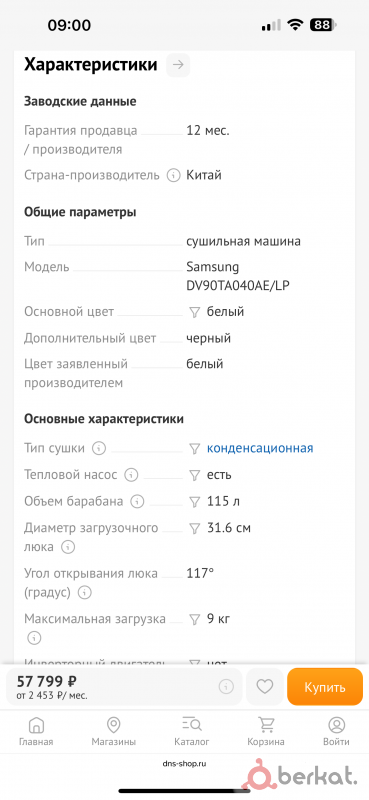This screenshot has width=369, height=800.
Task: Open the Каталог search tab
Action: pos(191,732)
